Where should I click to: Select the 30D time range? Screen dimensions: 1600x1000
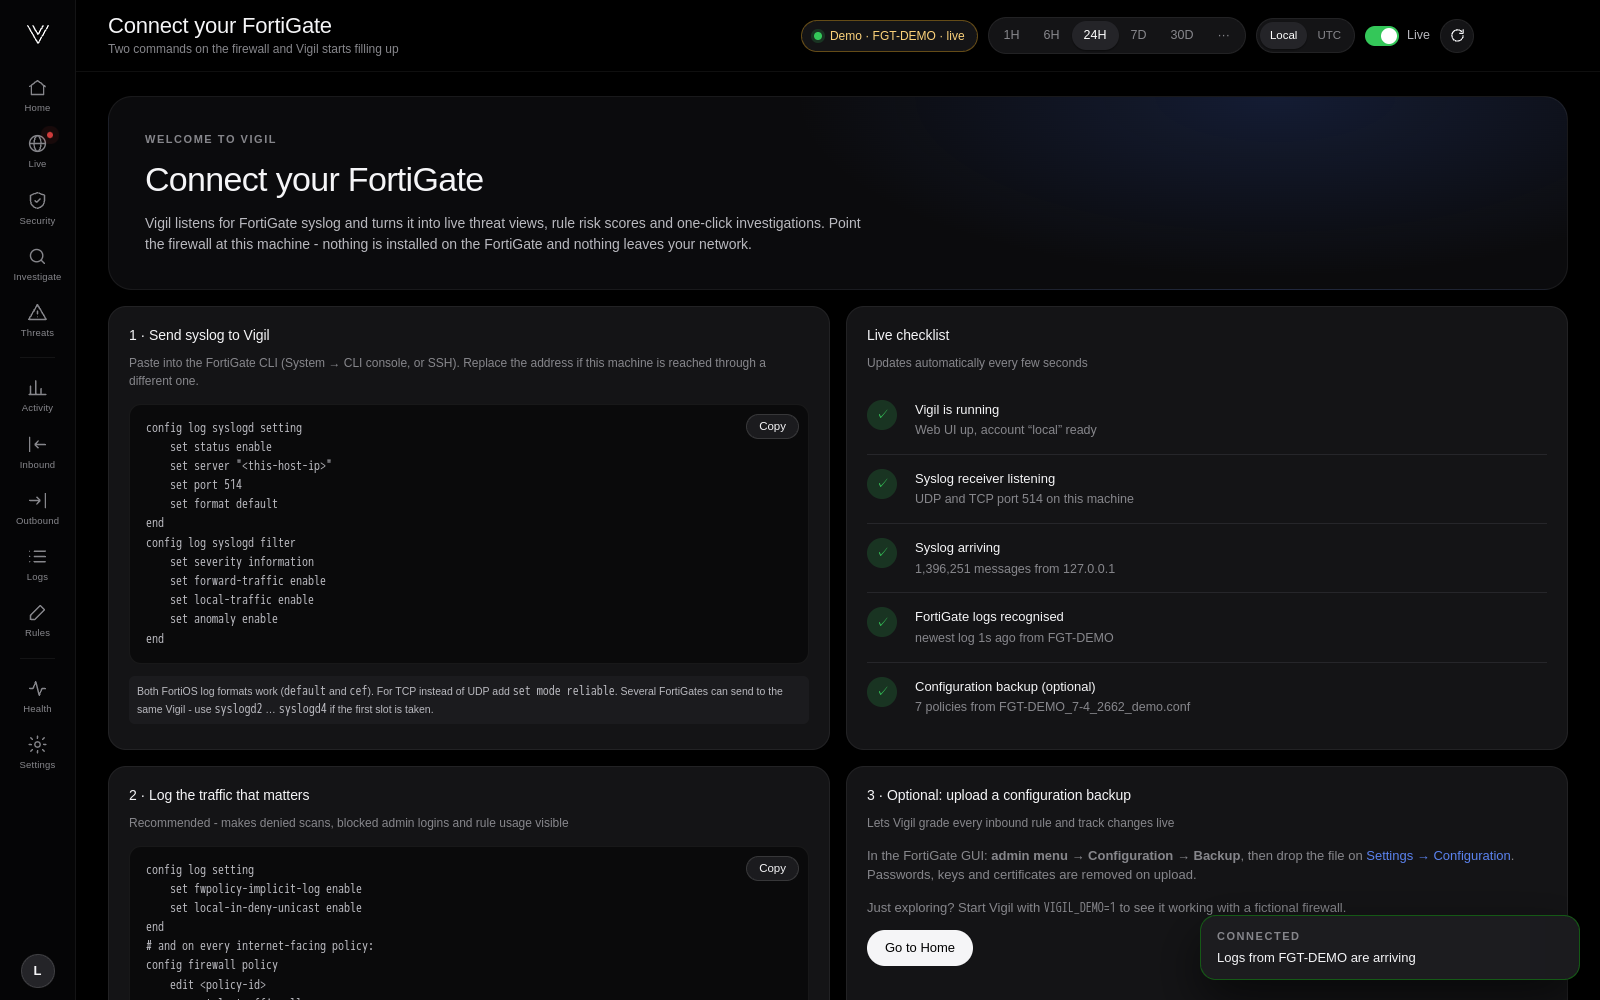[1182, 35]
